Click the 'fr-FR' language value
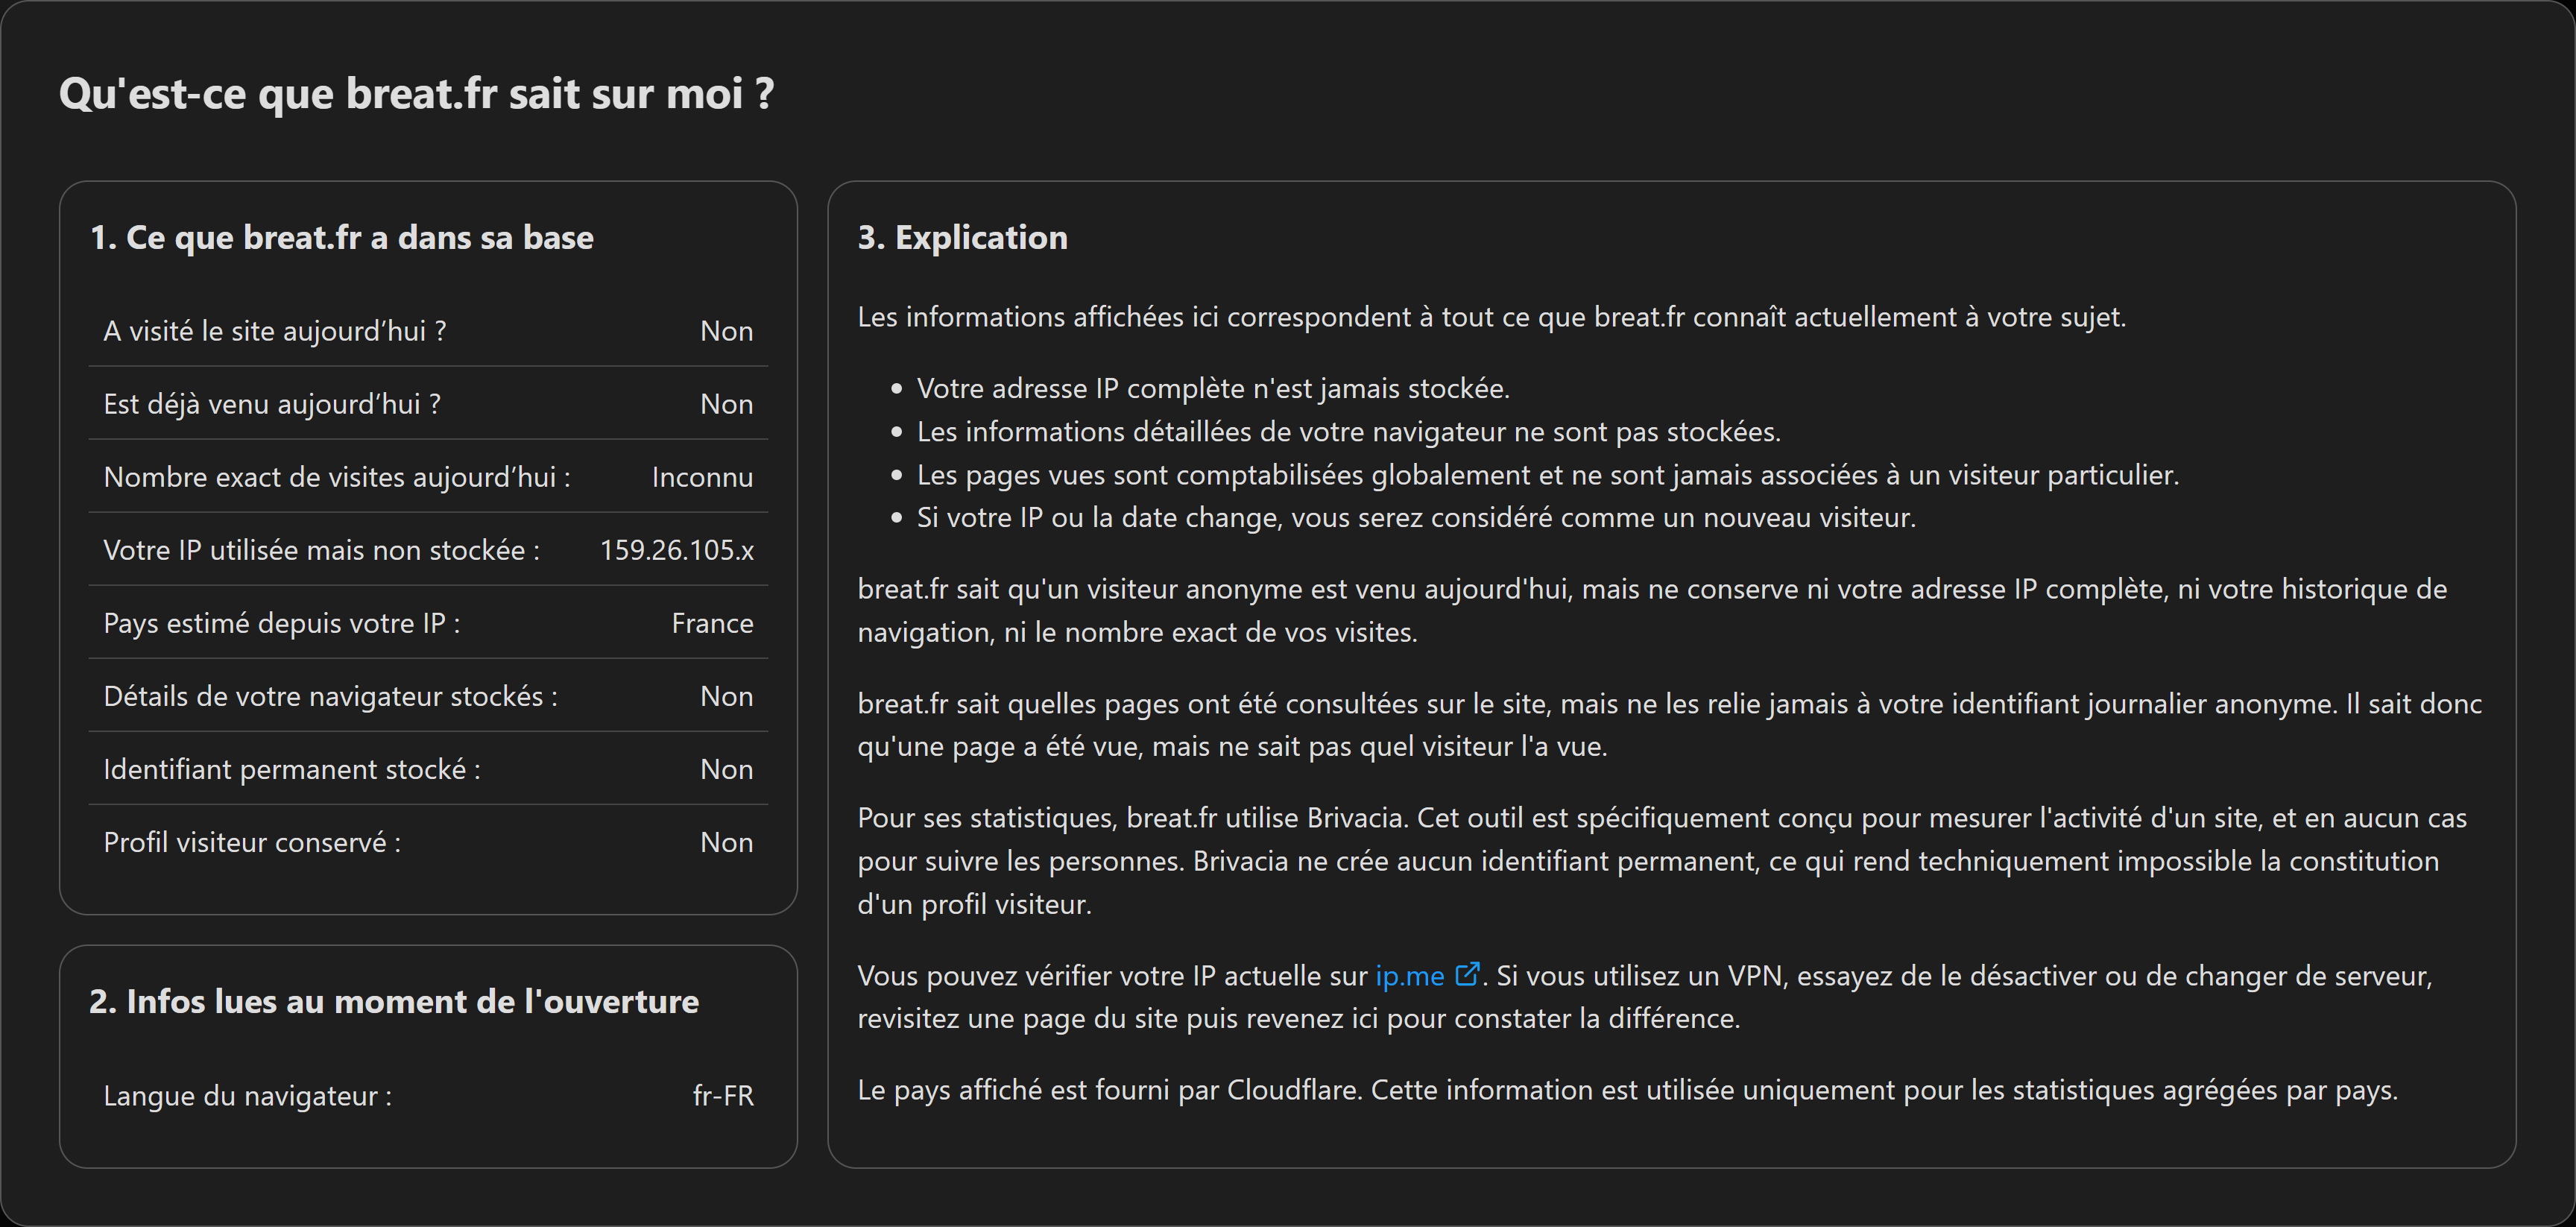The width and height of the screenshot is (2576, 1227). pos(723,1096)
